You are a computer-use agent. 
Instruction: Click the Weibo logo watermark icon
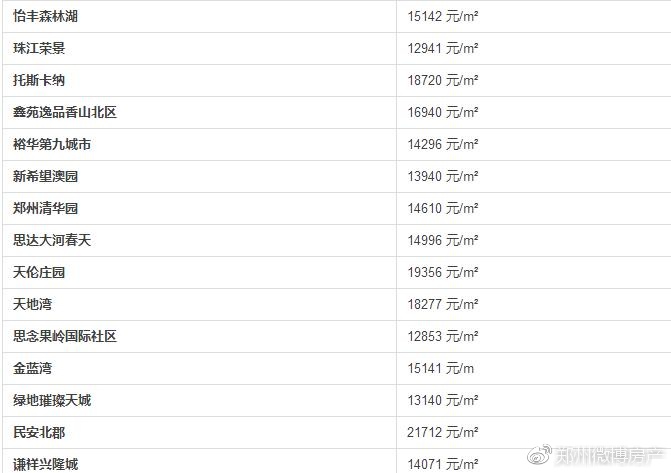[541, 456]
